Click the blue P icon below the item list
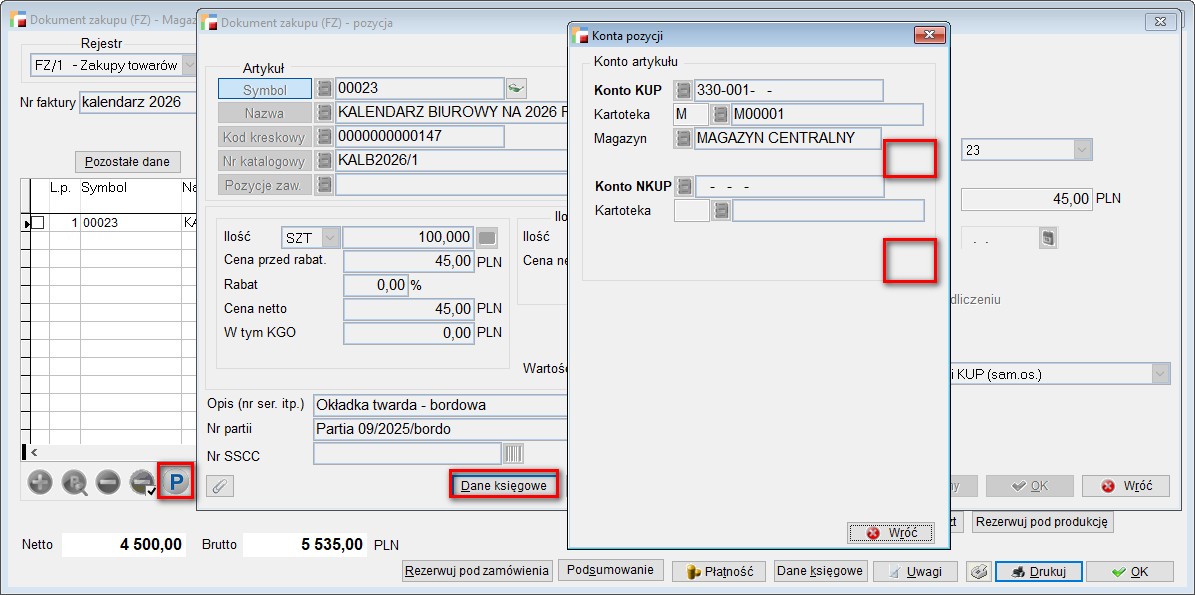The height and width of the screenshot is (595, 1195). tap(176, 483)
